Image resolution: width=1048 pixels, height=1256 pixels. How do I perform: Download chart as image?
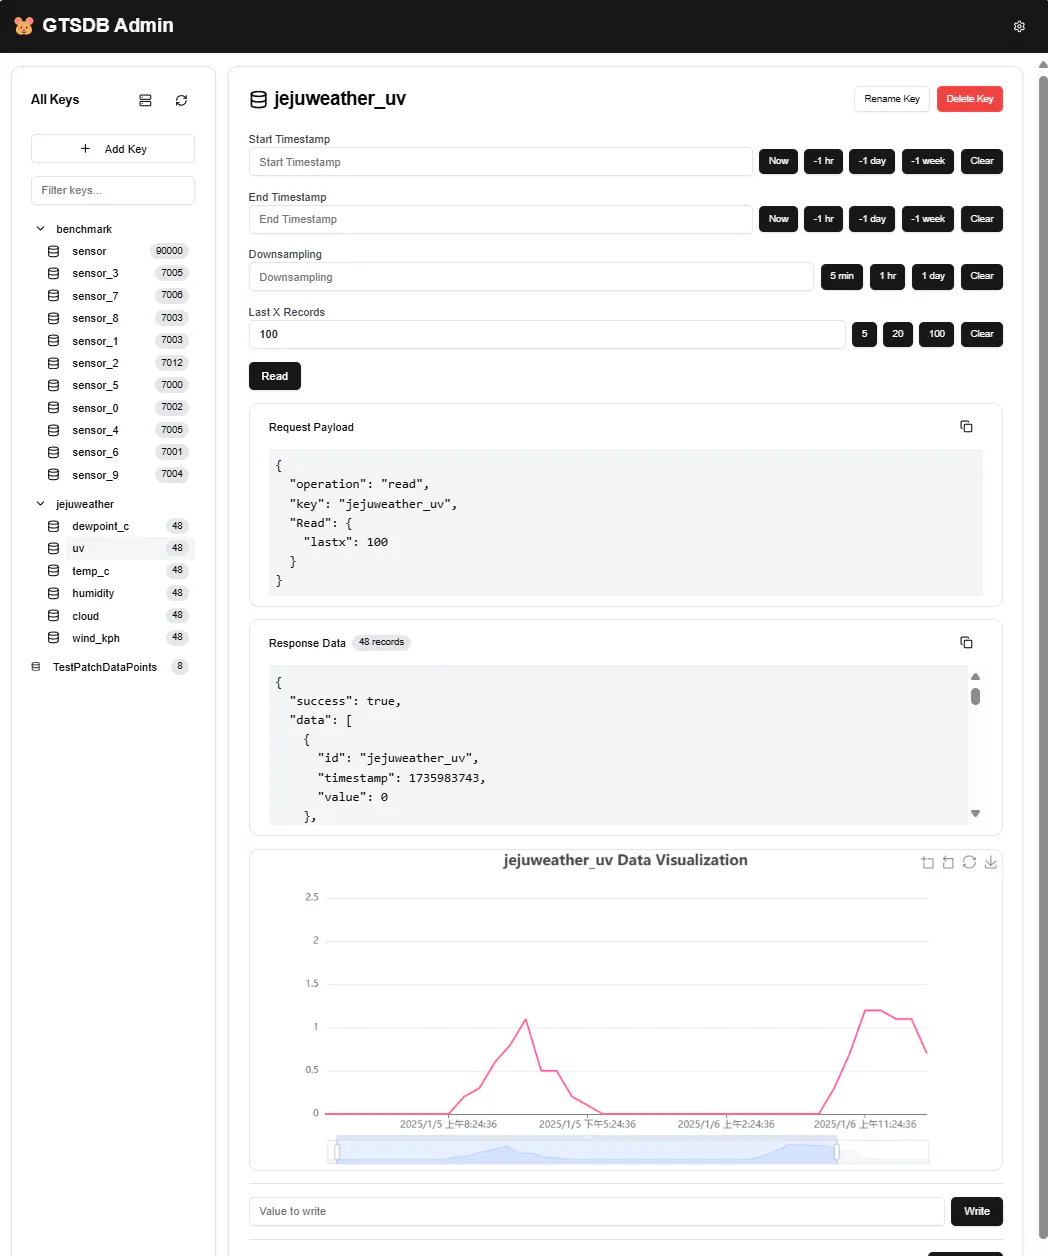pyautogui.click(x=990, y=862)
